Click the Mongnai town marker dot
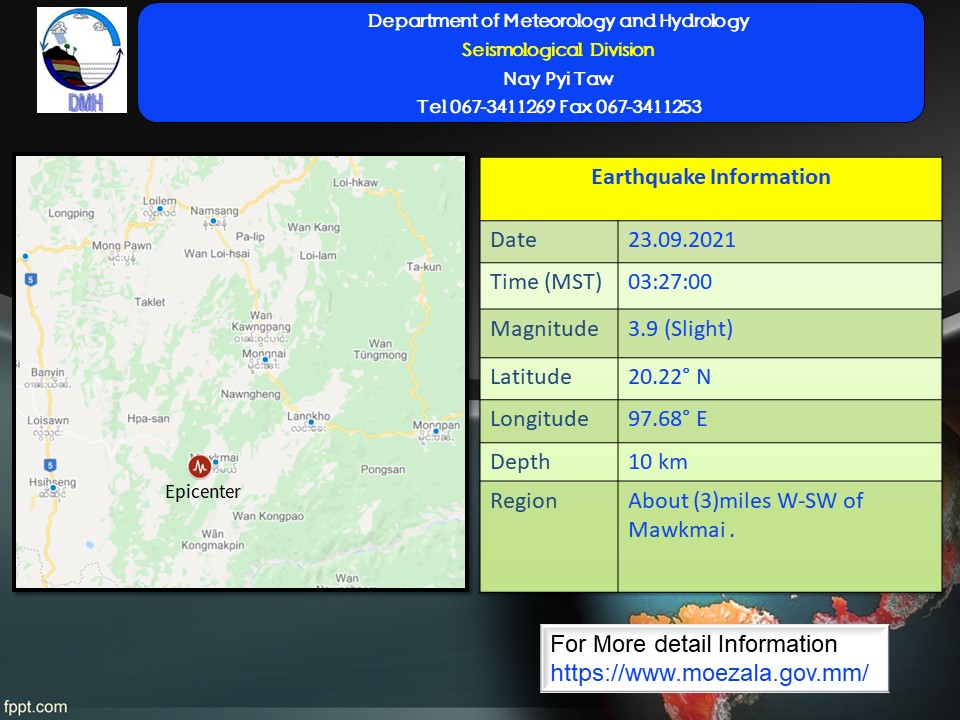 tap(265, 360)
